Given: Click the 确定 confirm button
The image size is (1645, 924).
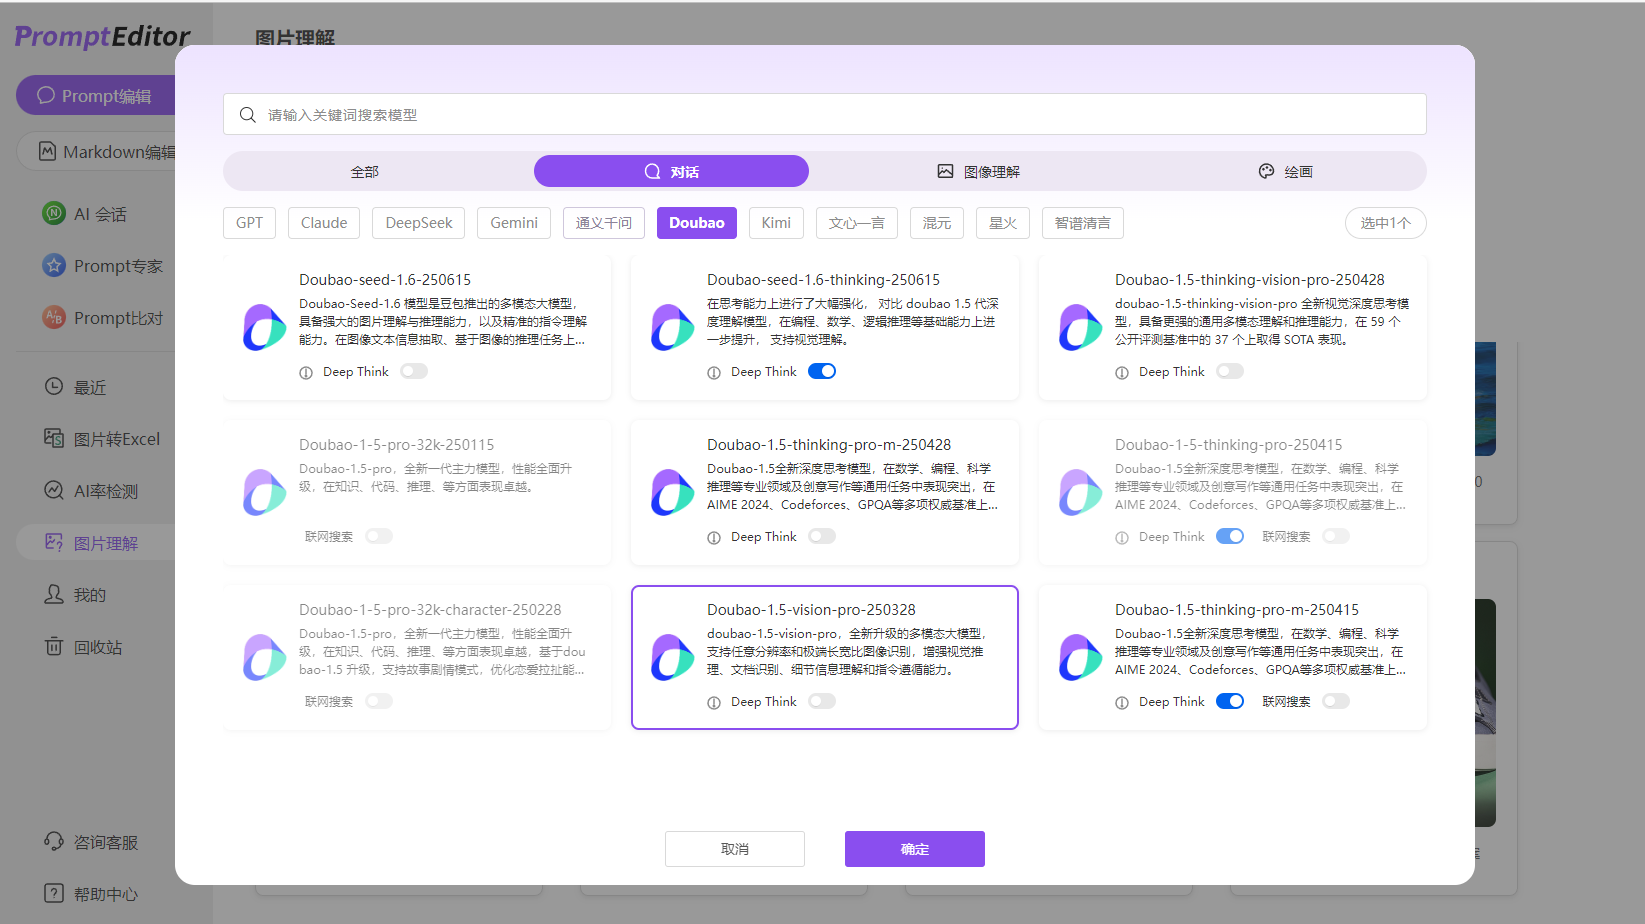Looking at the screenshot, I should (914, 848).
